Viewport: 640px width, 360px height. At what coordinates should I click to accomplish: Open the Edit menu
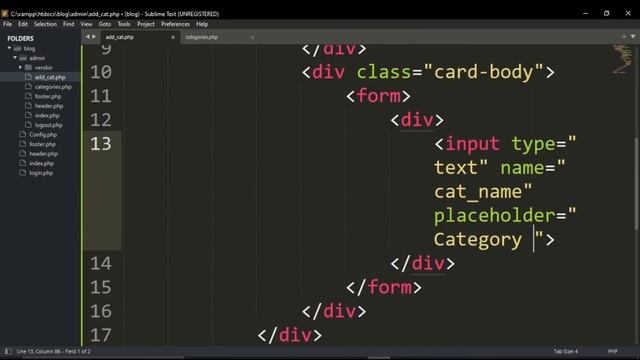(23, 24)
